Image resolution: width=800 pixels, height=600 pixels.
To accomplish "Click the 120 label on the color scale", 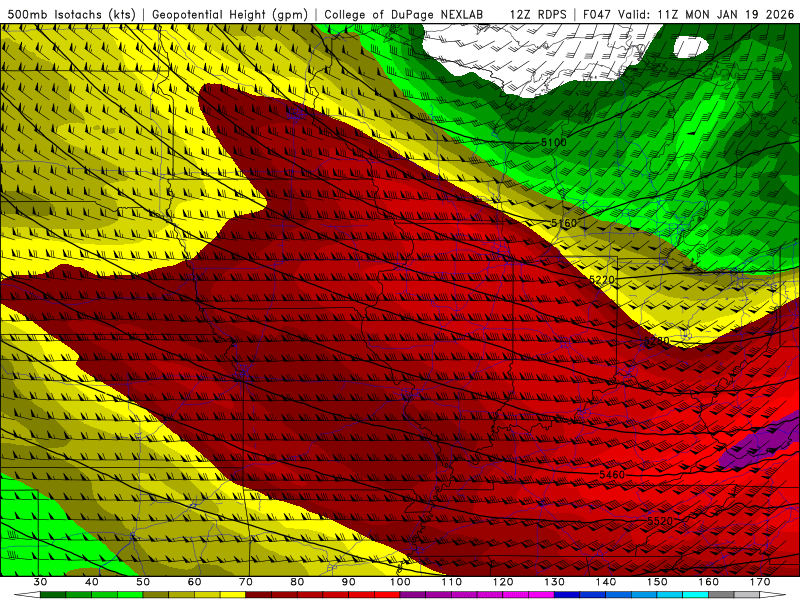I will click(503, 582).
